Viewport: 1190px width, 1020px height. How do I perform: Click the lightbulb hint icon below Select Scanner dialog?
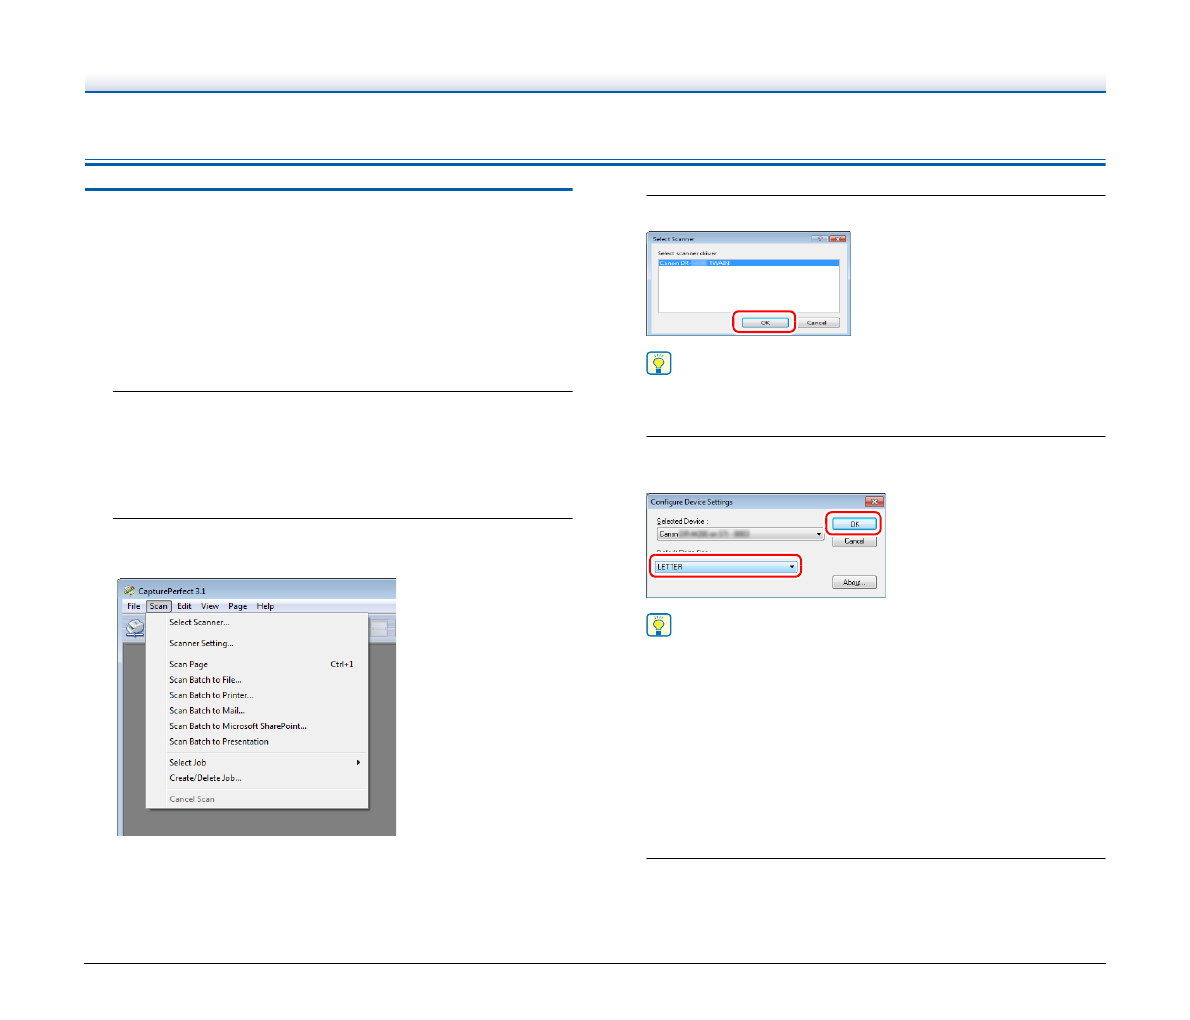pos(659,364)
